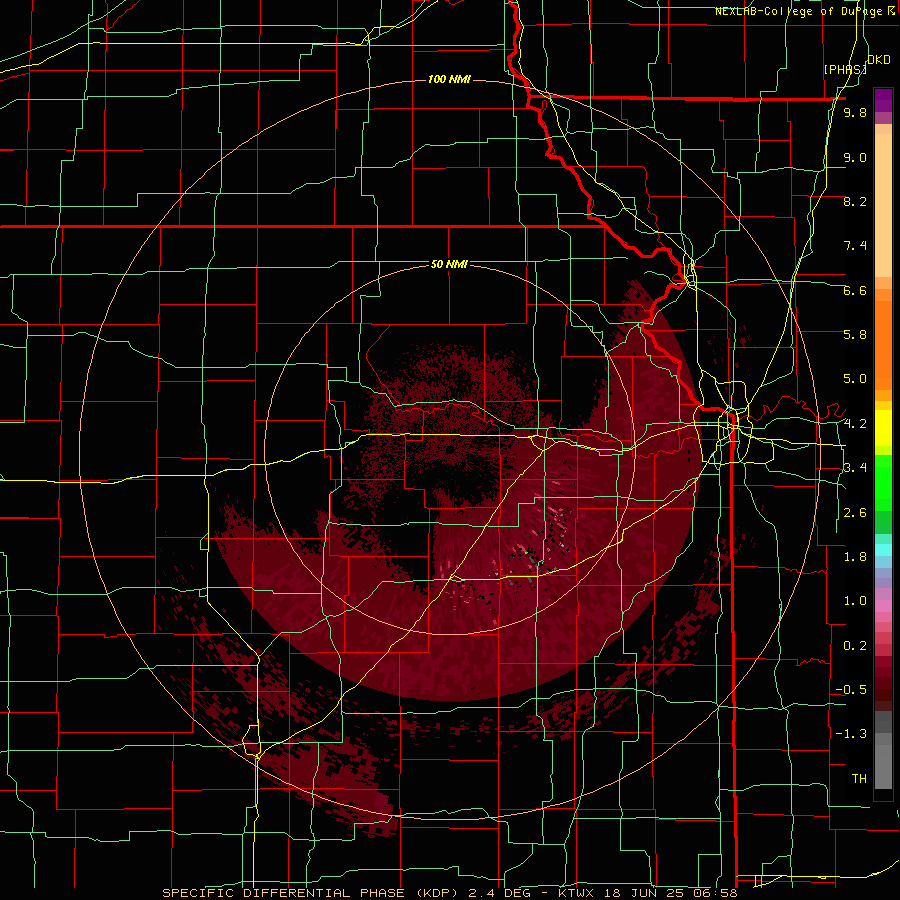Click the 4.2 scale value
This screenshot has width=900, height=900.
855,424
